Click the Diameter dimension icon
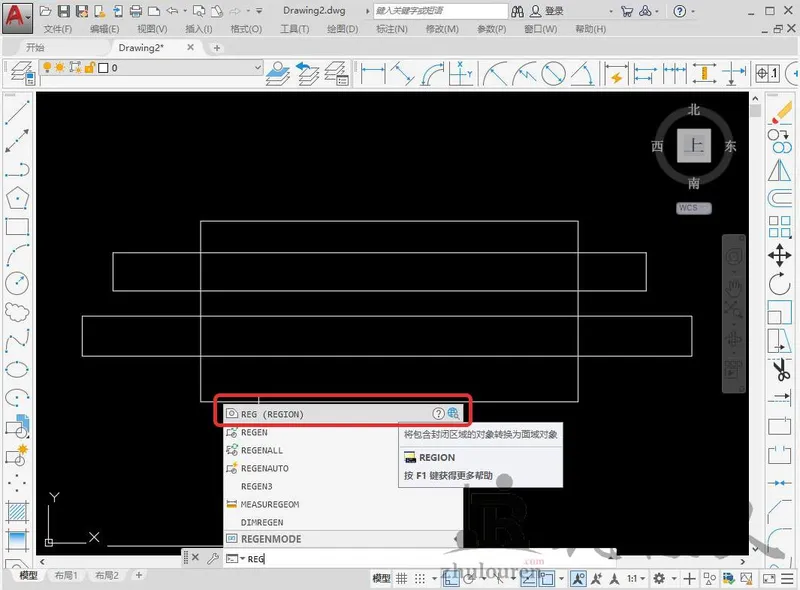The image size is (800, 590). [553, 74]
